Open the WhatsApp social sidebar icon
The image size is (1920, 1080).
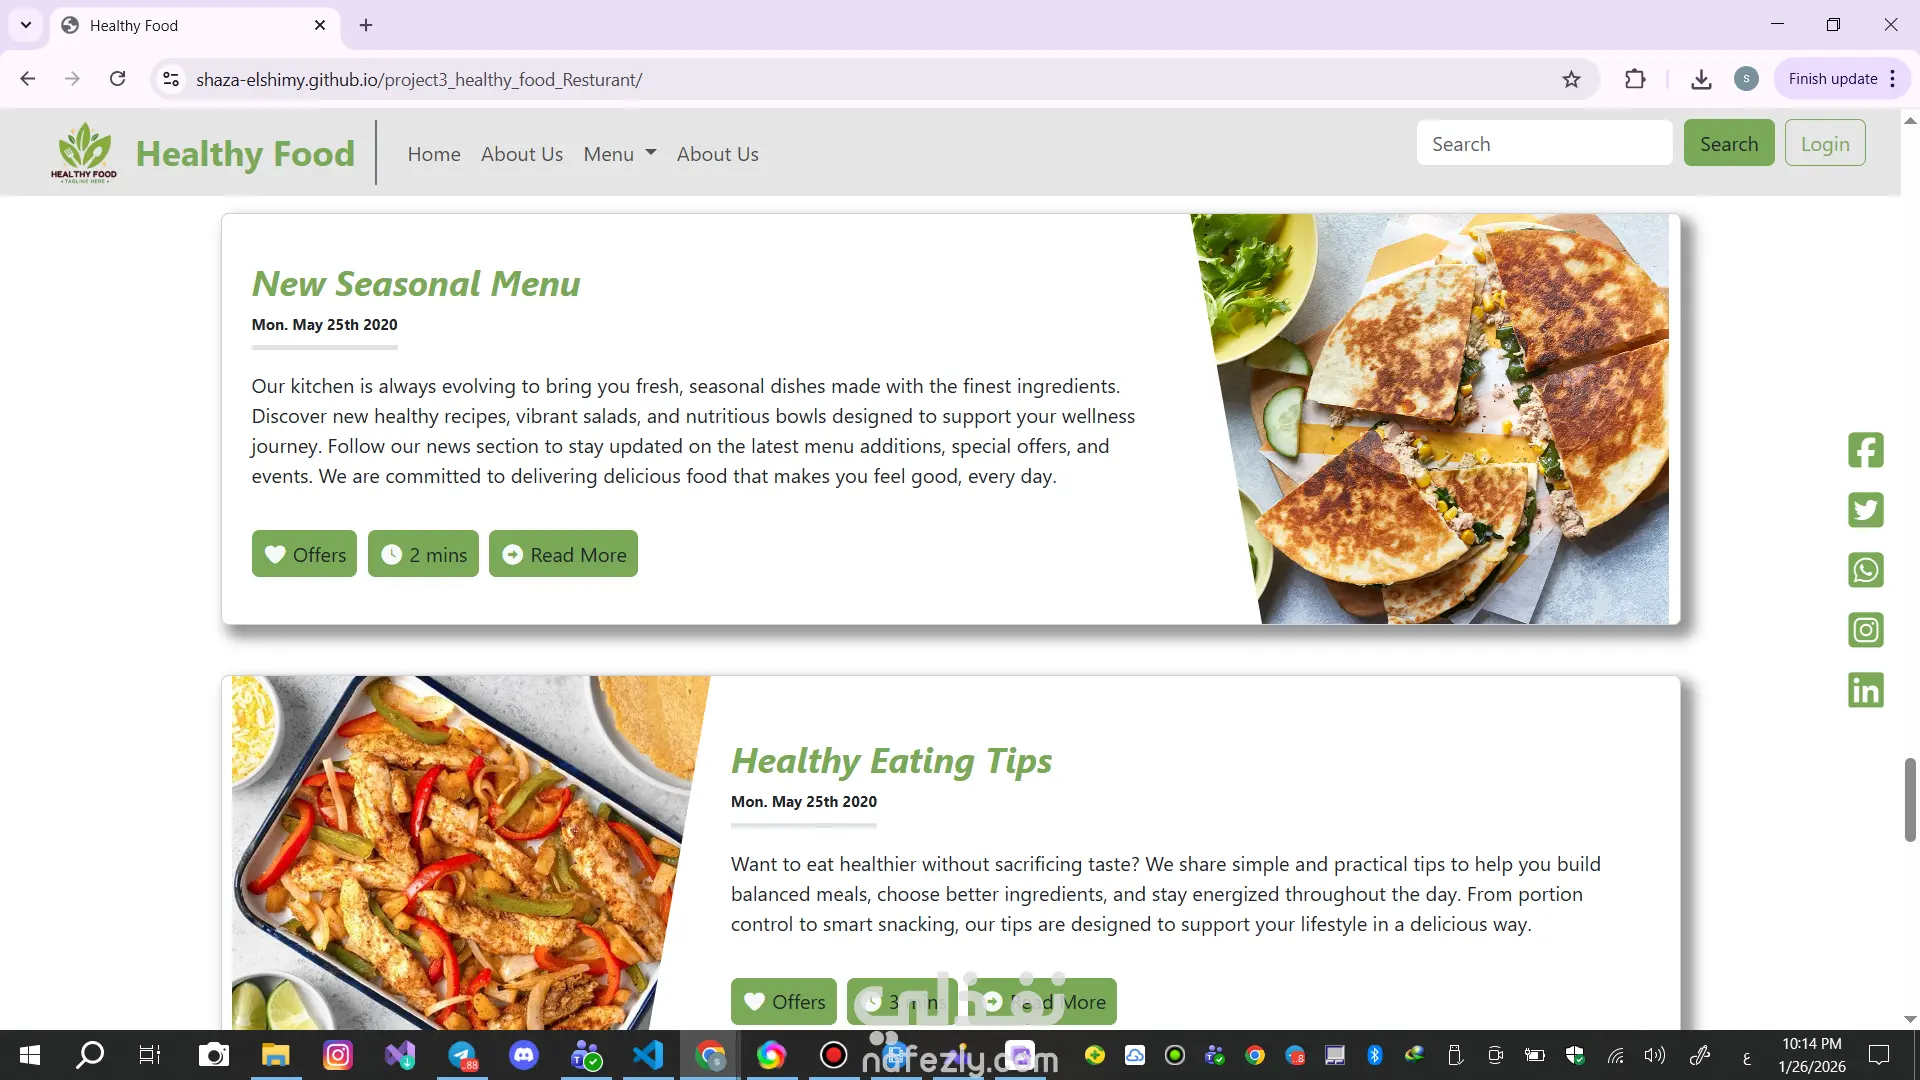(1866, 570)
